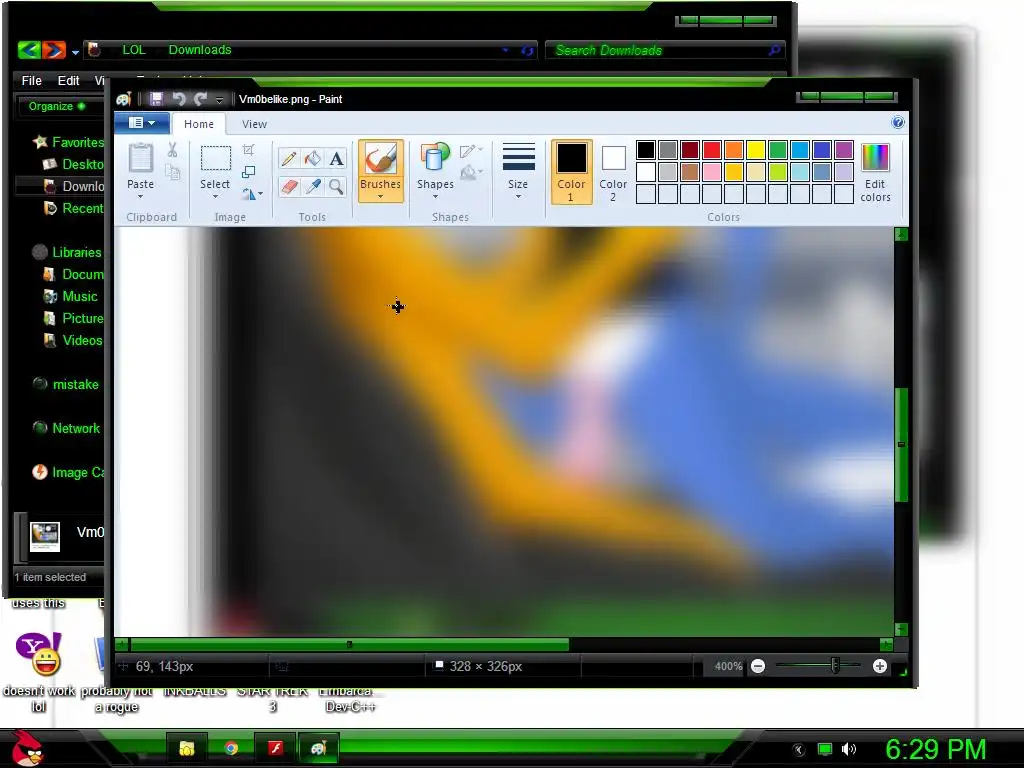Click Paint vertical scrollbar thumb
This screenshot has height=768, width=1024.
(901, 444)
